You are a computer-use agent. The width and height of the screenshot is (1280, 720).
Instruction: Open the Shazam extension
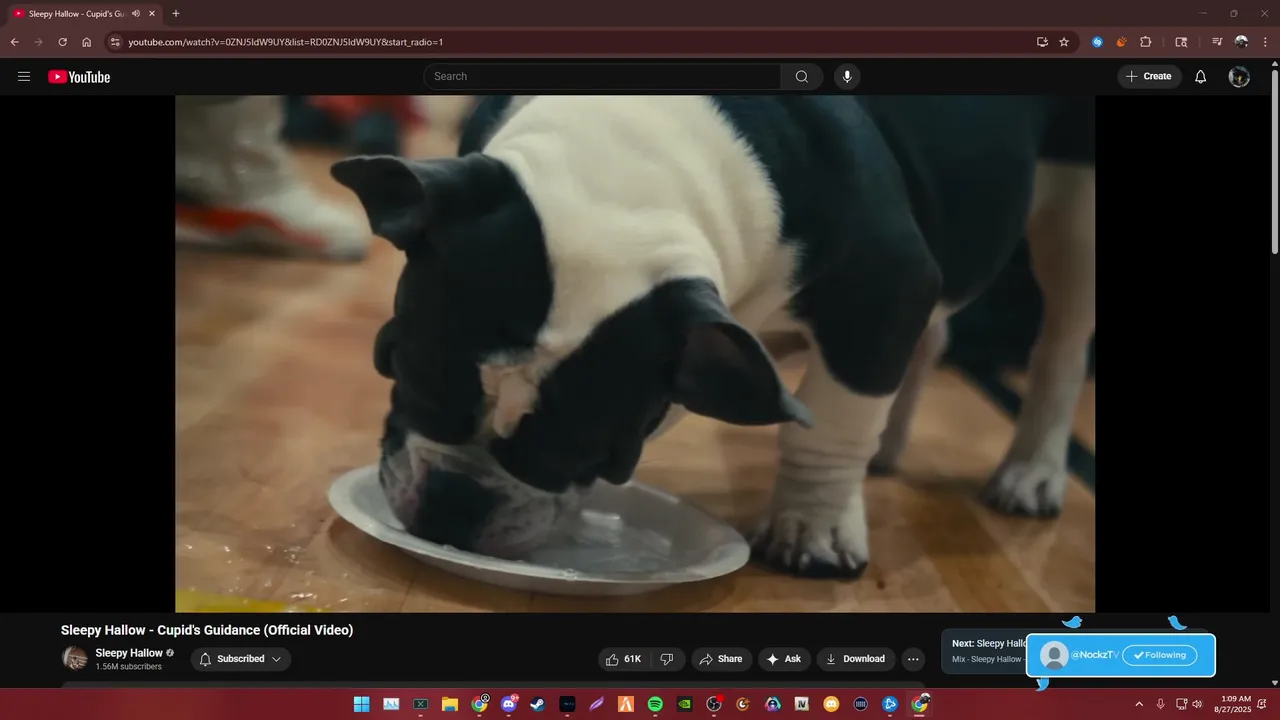coord(1097,42)
